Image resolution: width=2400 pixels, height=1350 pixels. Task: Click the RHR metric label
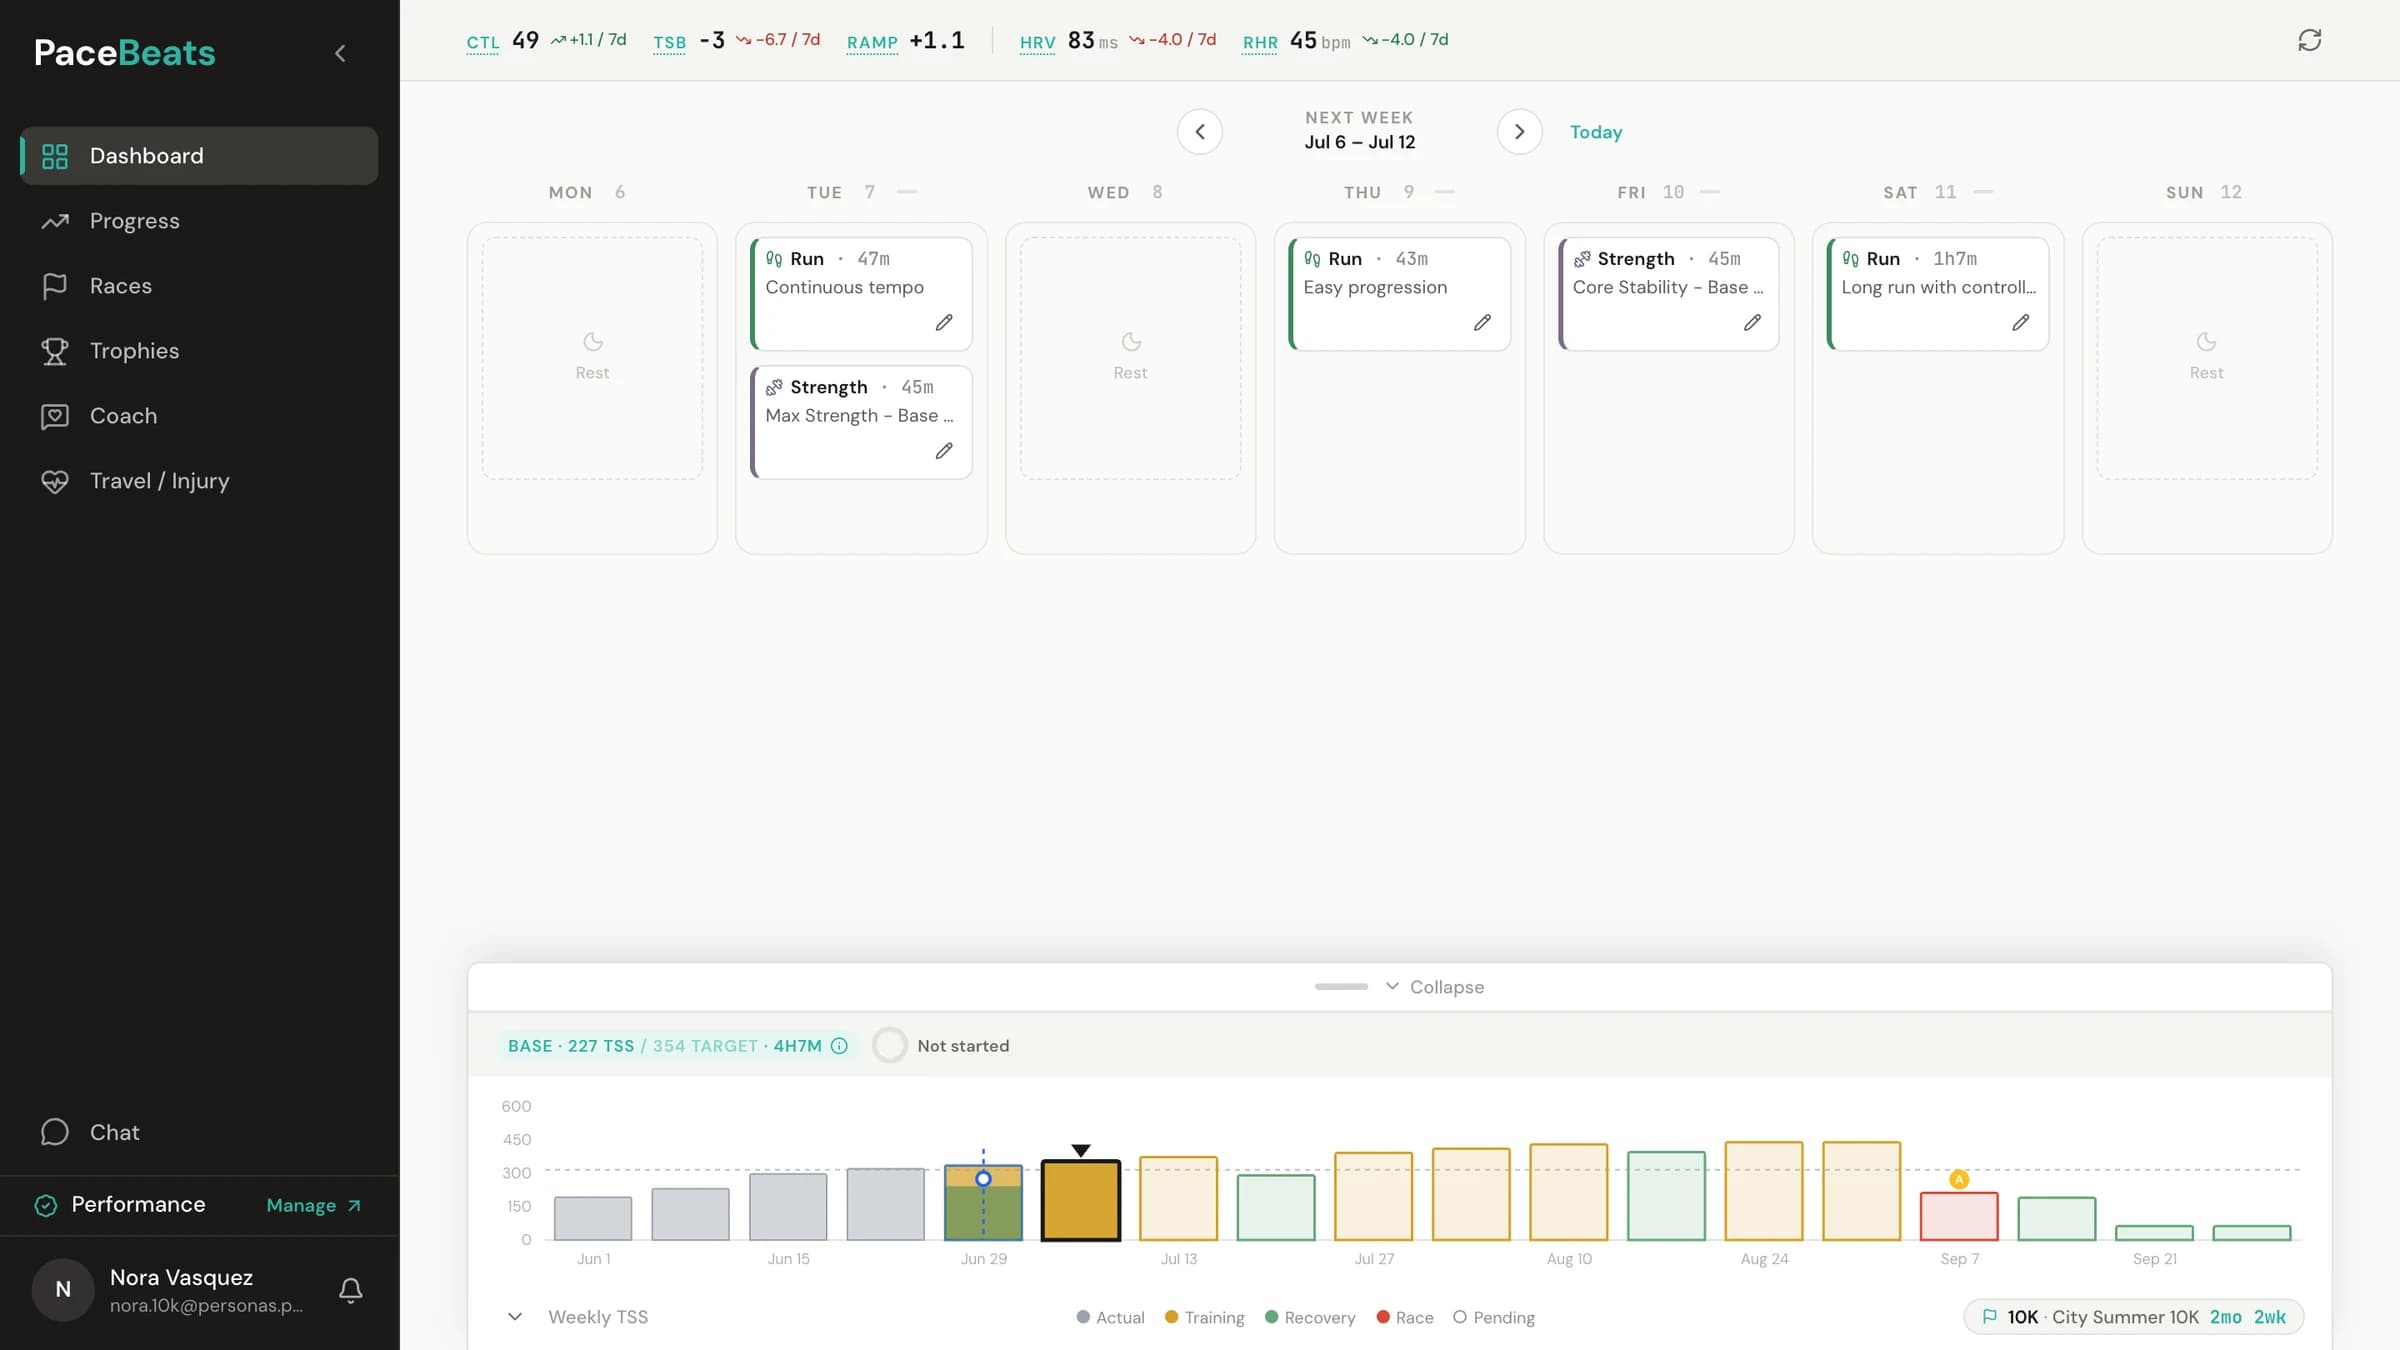pyautogui.click(x=1260, y=42)
